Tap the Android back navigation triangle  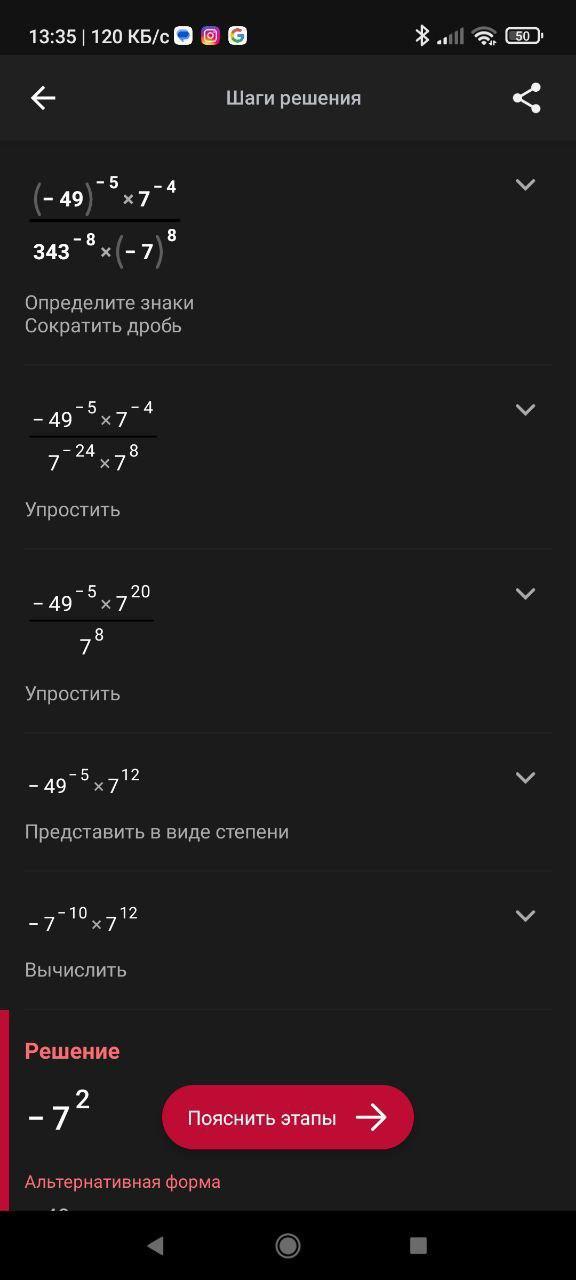point(155,1245)
